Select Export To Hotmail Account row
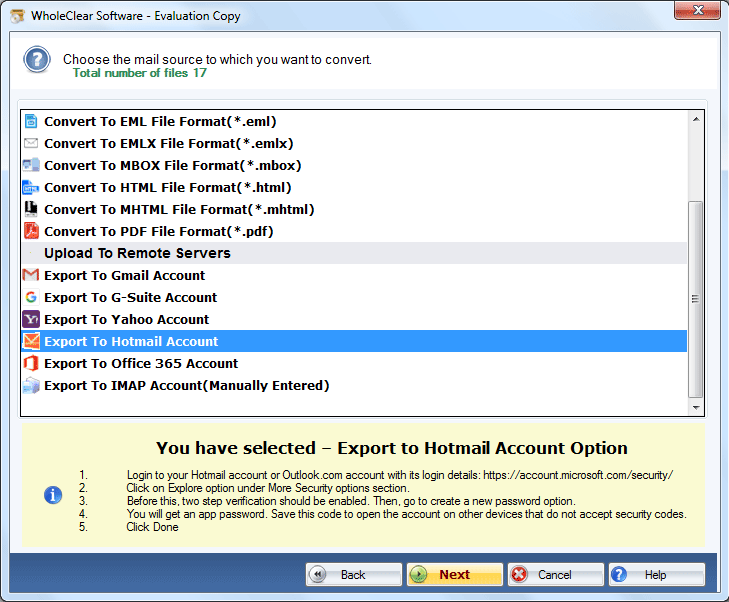Screen dimensions: 729x602 [x=354, y=341]
